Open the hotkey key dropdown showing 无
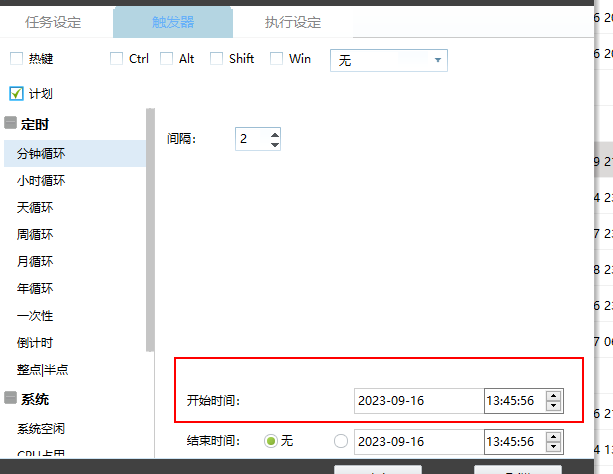613x474 pixels. coord(388,61)
